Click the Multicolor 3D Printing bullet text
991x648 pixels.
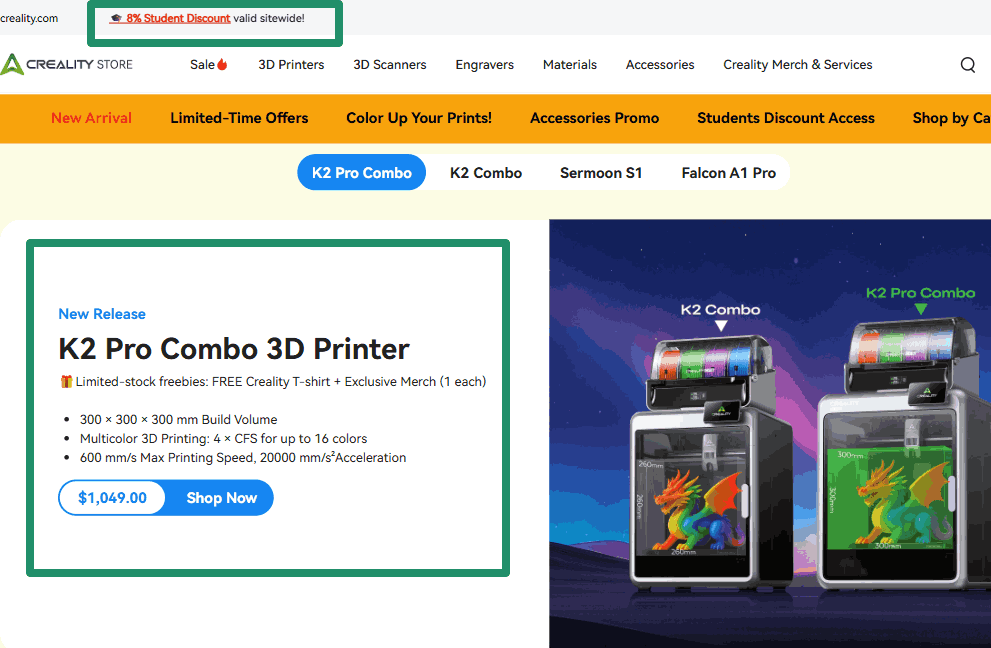[223, 439]
